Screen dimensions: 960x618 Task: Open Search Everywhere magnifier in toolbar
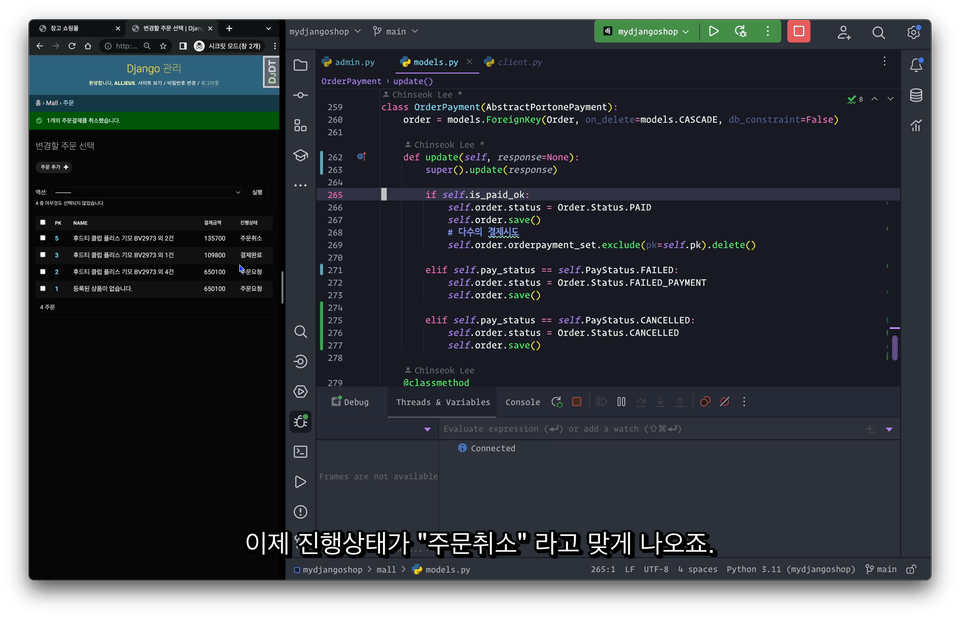(878, 32)
